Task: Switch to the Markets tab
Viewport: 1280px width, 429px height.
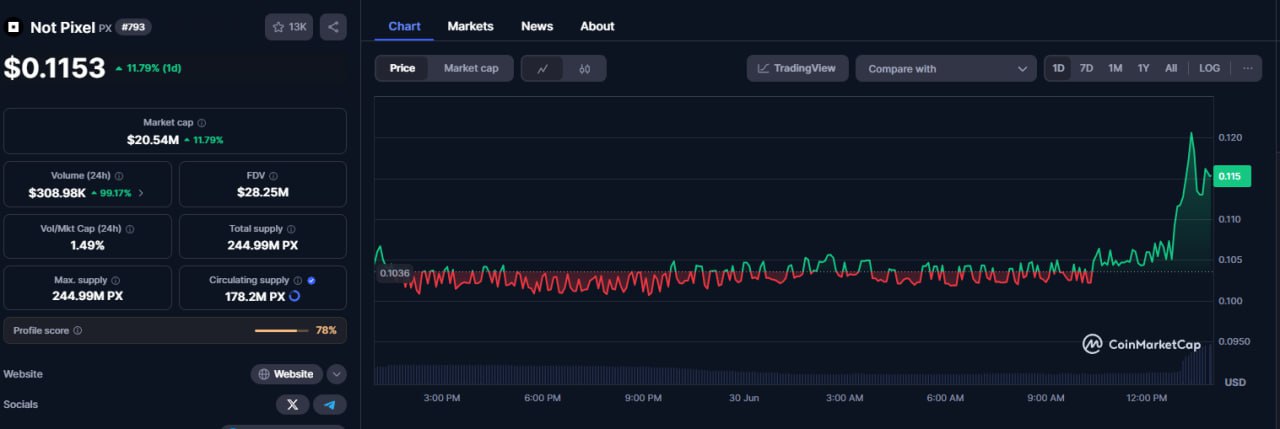Action: (x=470, y=26)
